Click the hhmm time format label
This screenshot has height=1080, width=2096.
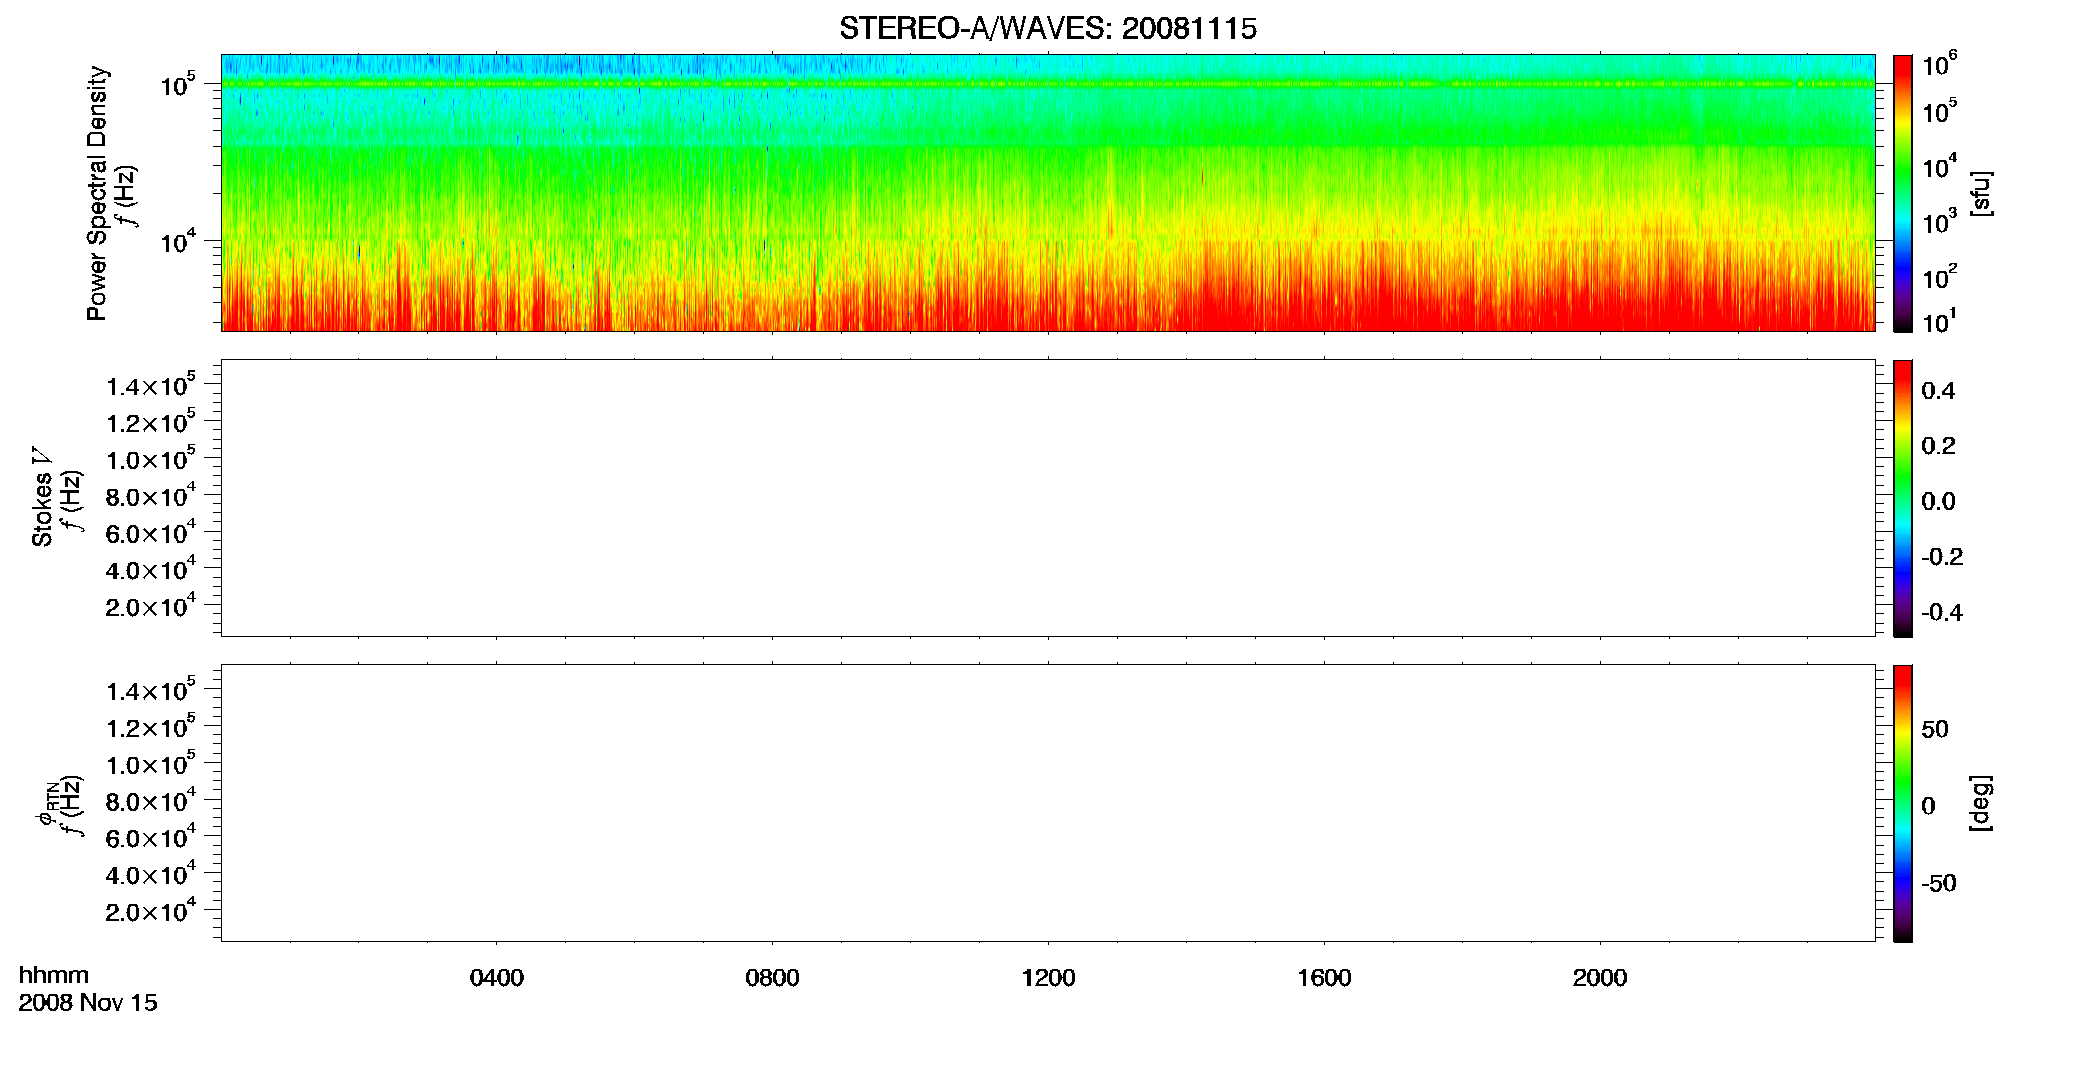54,976
